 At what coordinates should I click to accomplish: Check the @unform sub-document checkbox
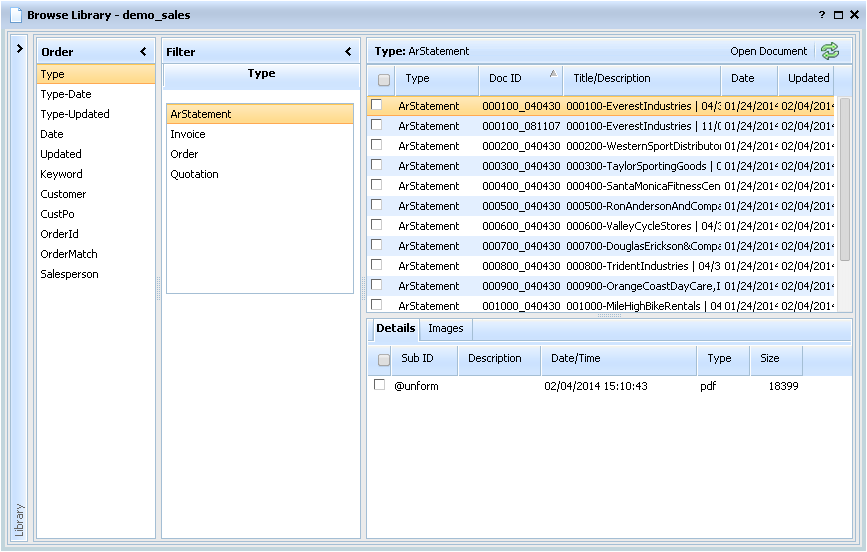[379, 385]
